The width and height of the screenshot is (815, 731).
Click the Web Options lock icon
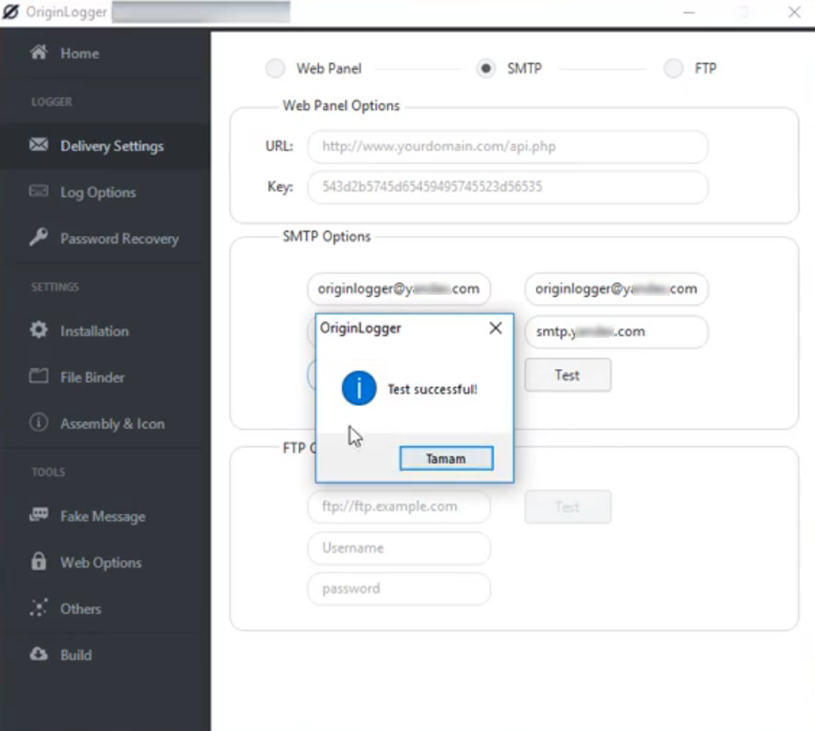coord(39,562)
